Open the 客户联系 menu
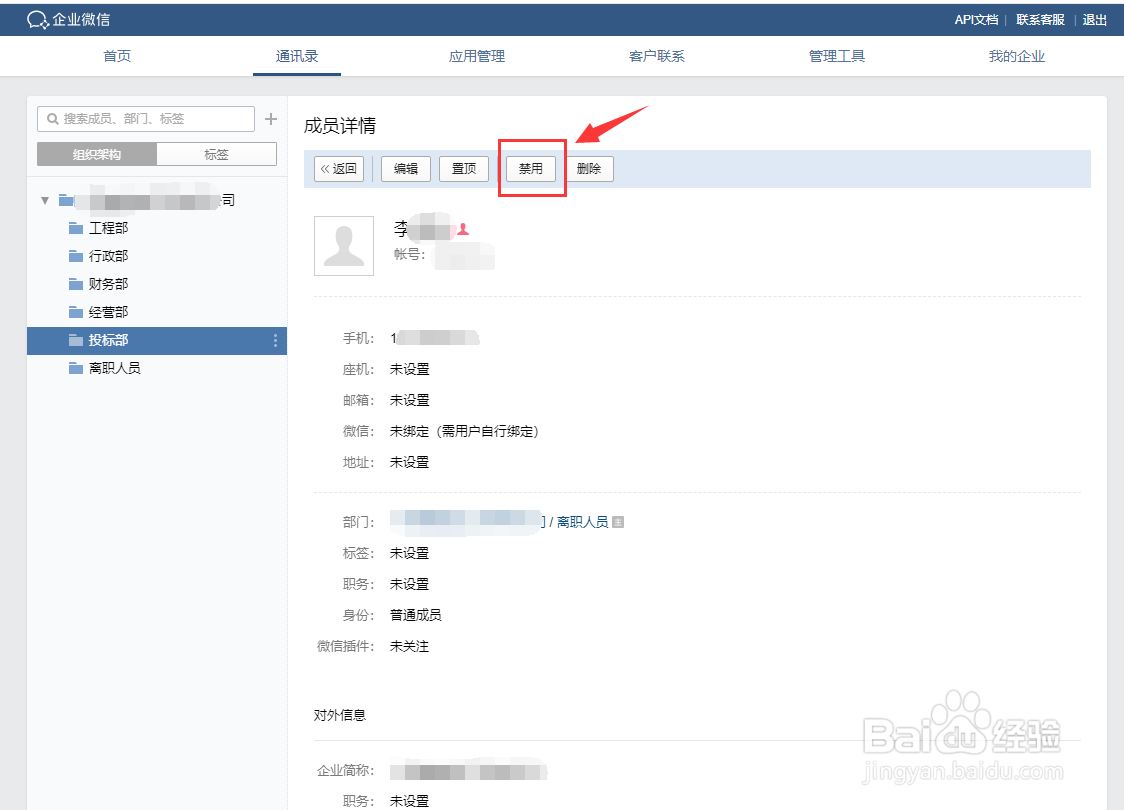 [657, 56]
